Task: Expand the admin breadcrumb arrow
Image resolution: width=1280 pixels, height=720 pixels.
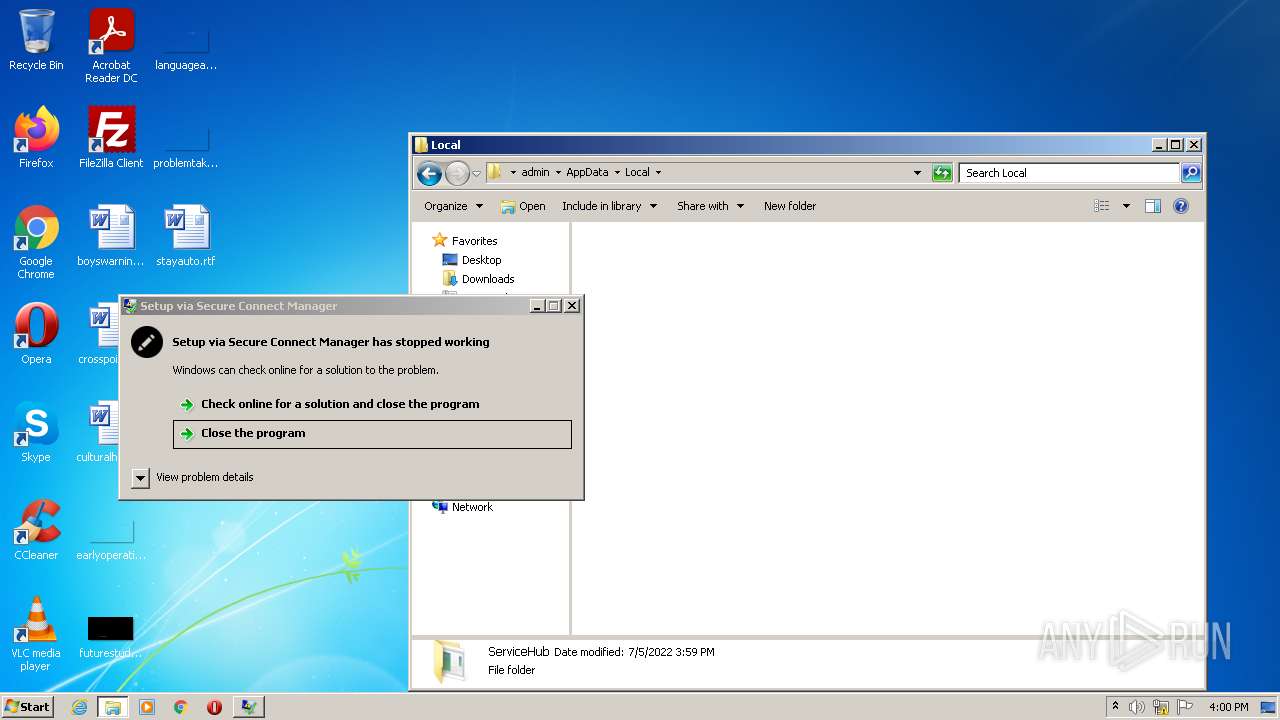Action: point(558,173)
